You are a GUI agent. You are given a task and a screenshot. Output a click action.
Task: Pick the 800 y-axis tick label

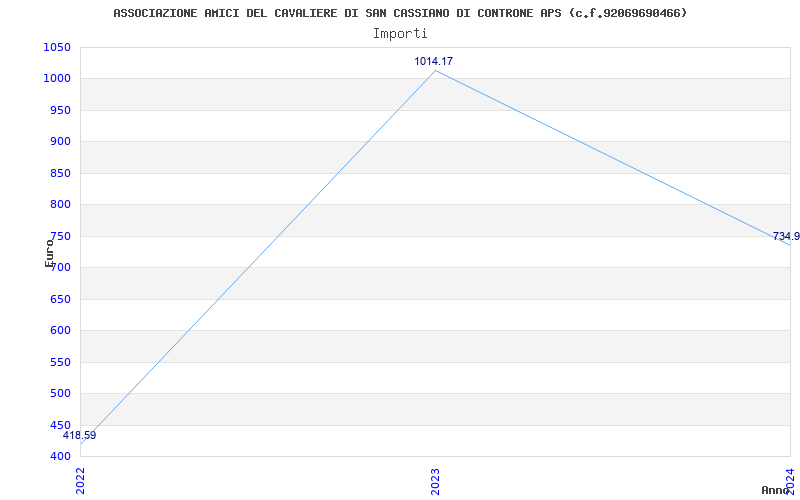(60, 205)
